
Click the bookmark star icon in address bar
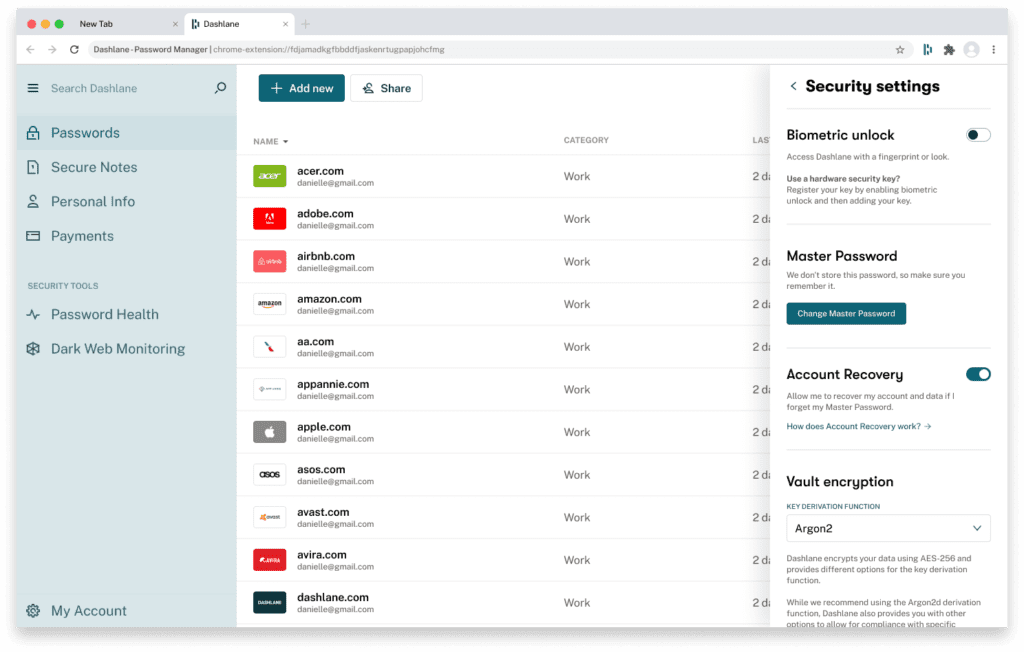pos(899,49)
